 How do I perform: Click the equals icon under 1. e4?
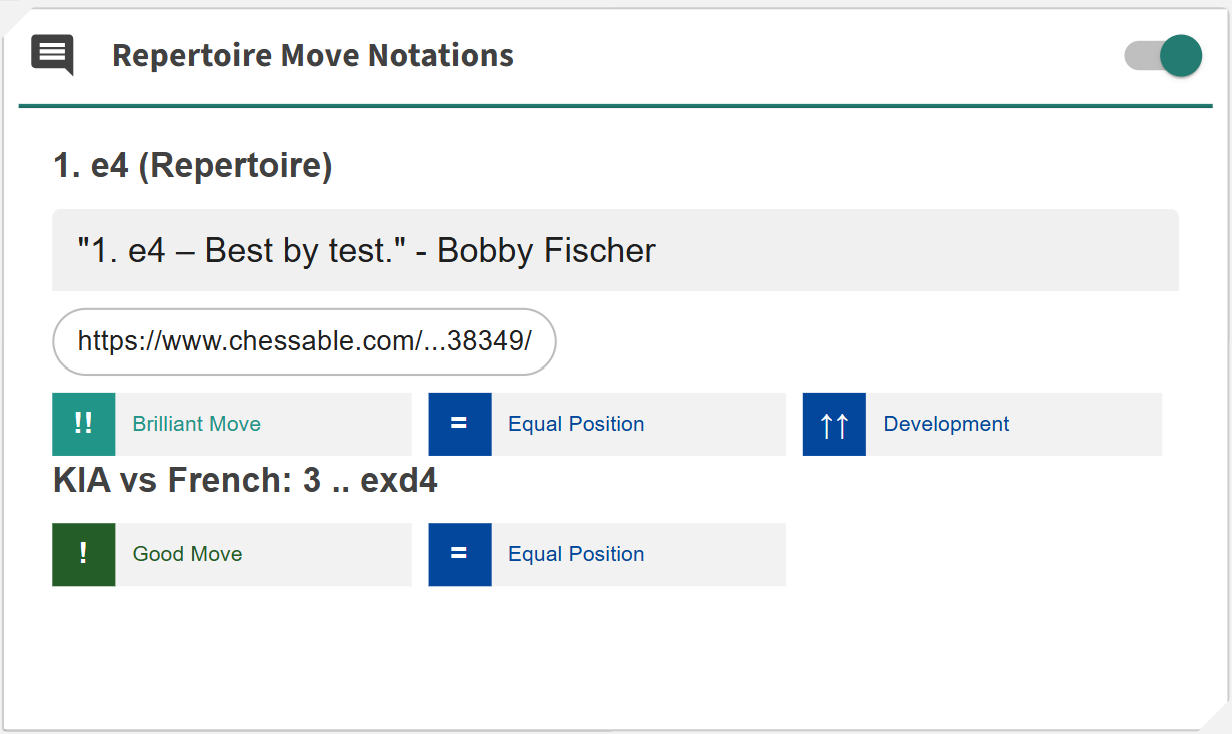[x=459, y=424]
